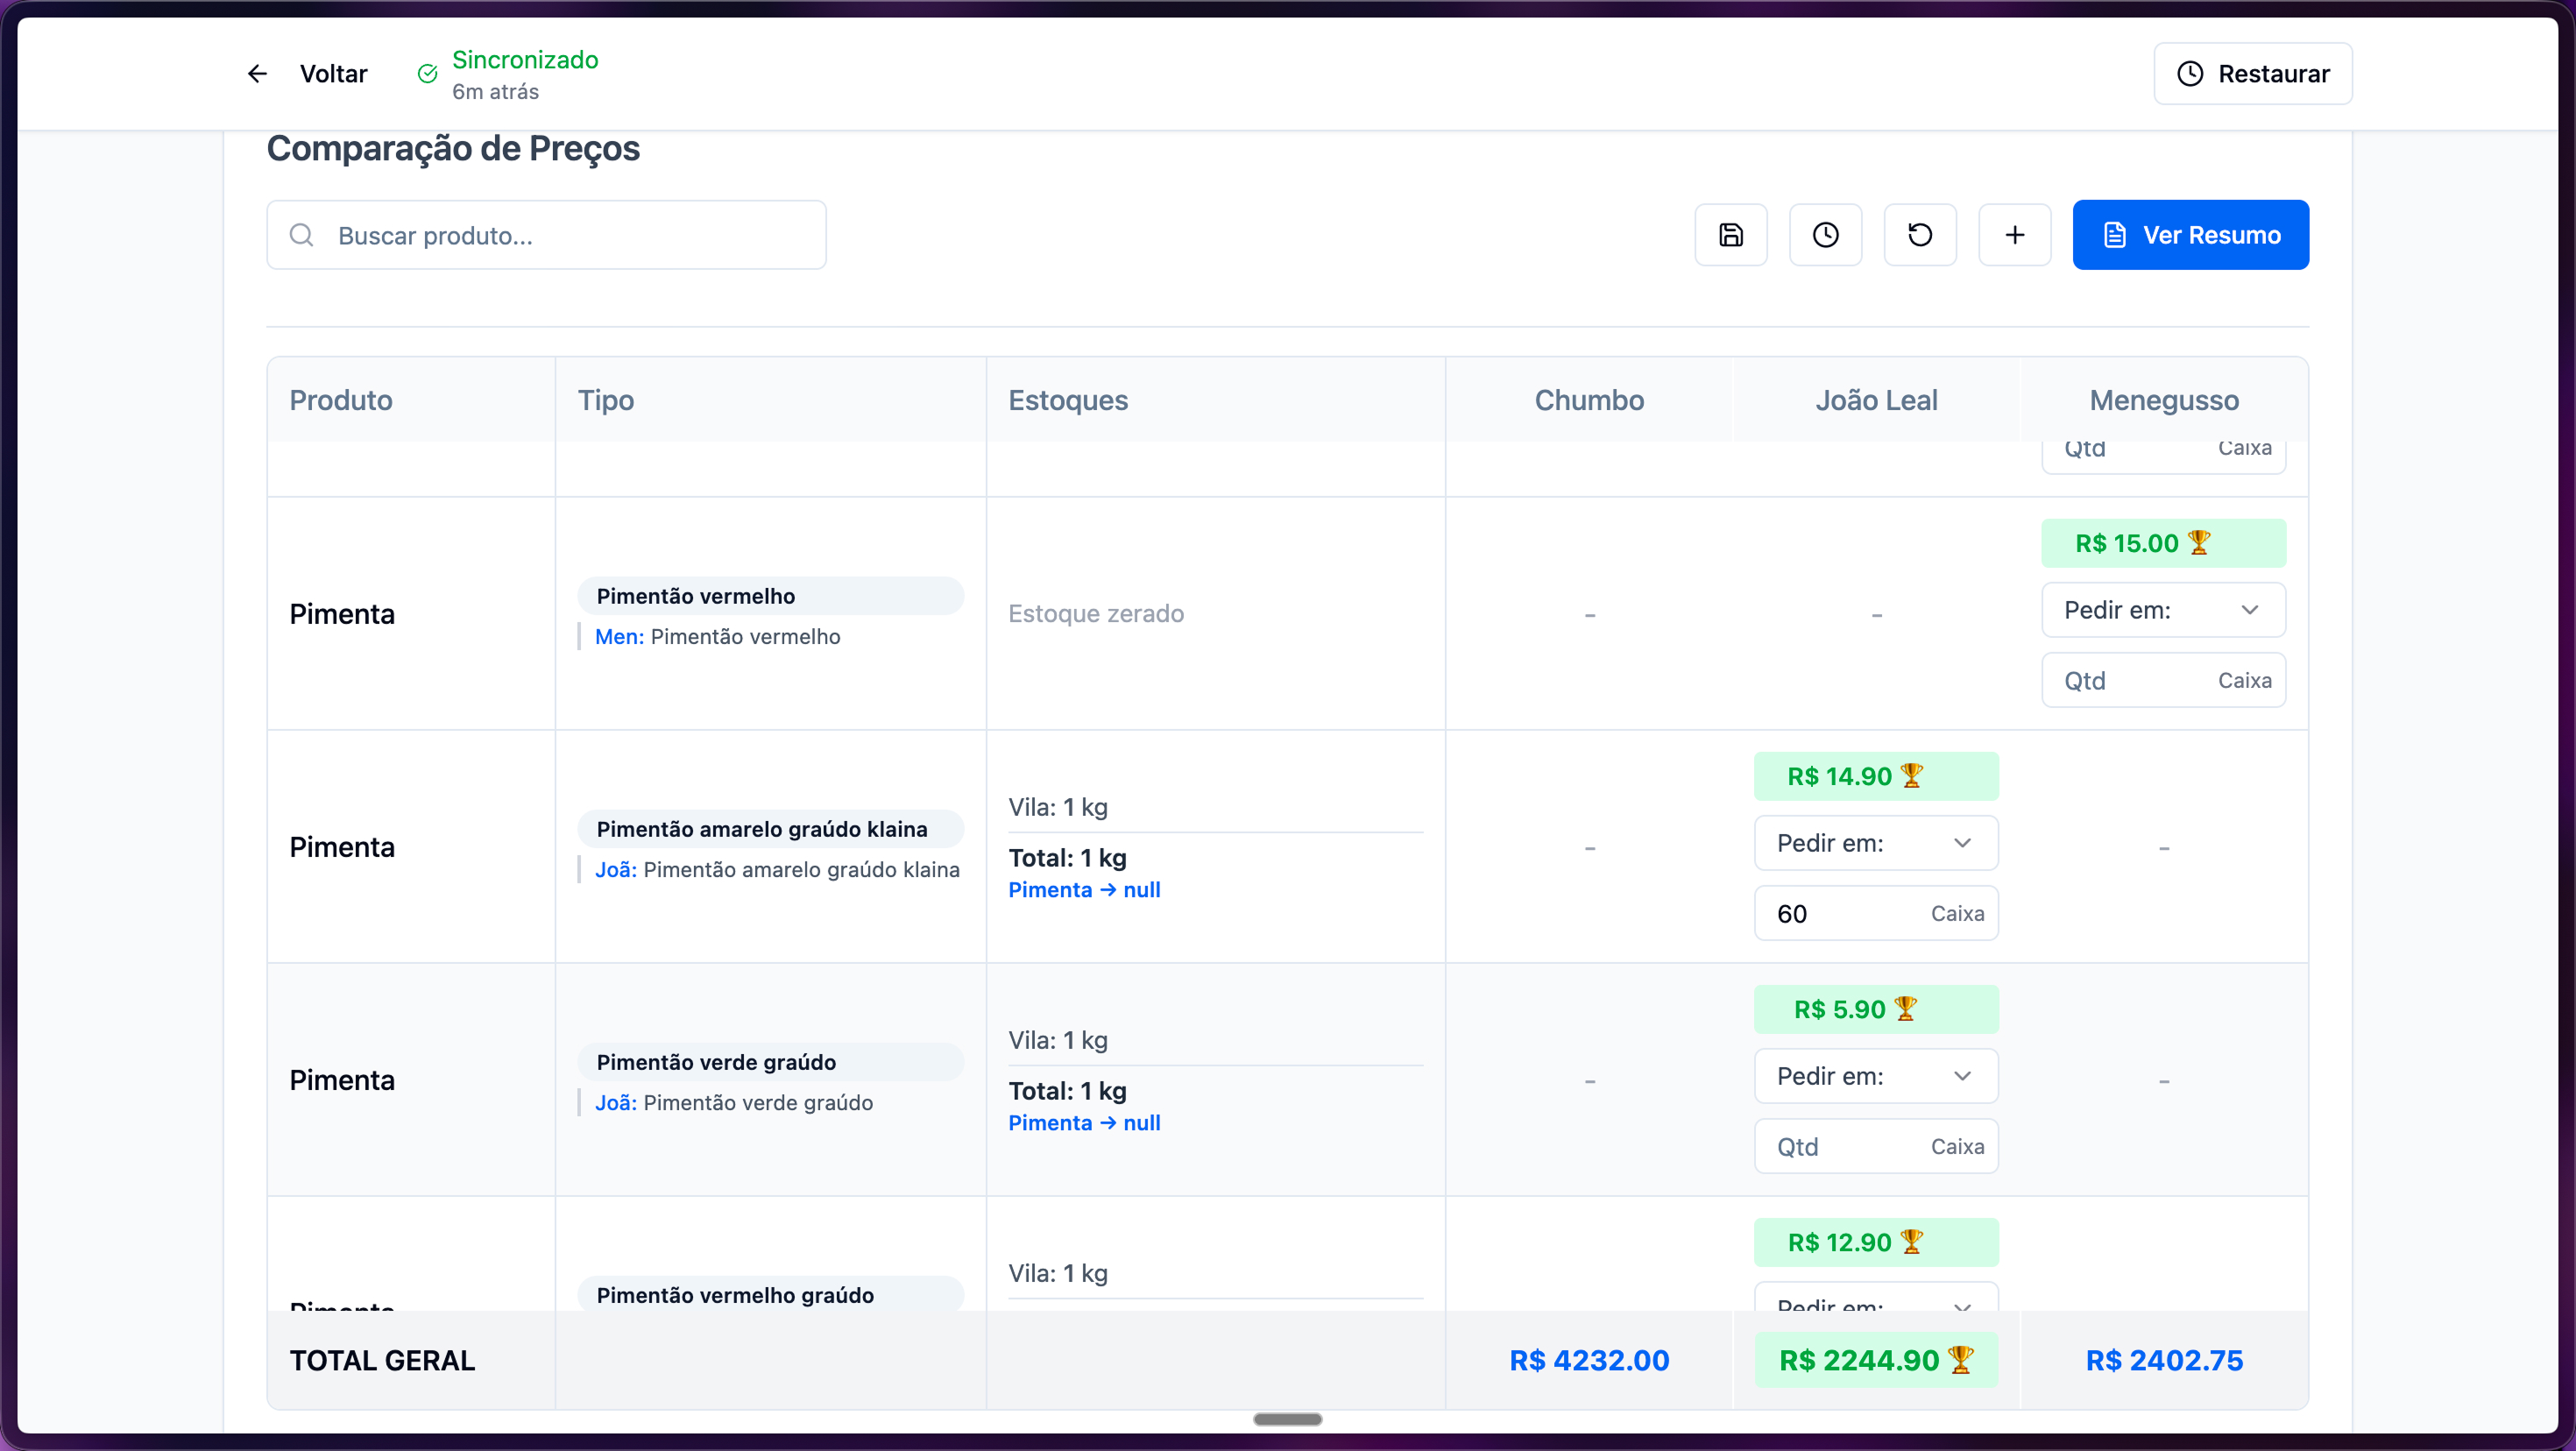
Task: Expand Pedir em dropdown for Pimentão verde graúdo
Action: pyautogui.click(x=1875, y=1076)
